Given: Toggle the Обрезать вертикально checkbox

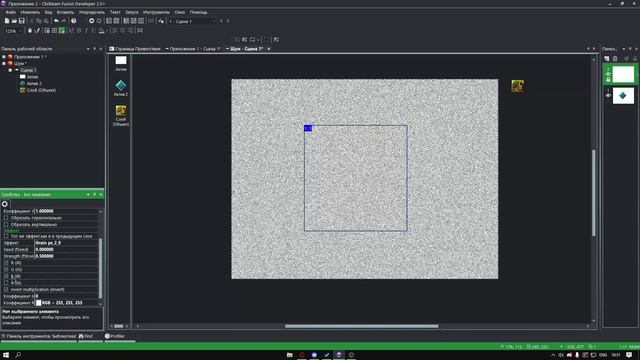Looking at the screenshot, I should [x=6, y=224].
